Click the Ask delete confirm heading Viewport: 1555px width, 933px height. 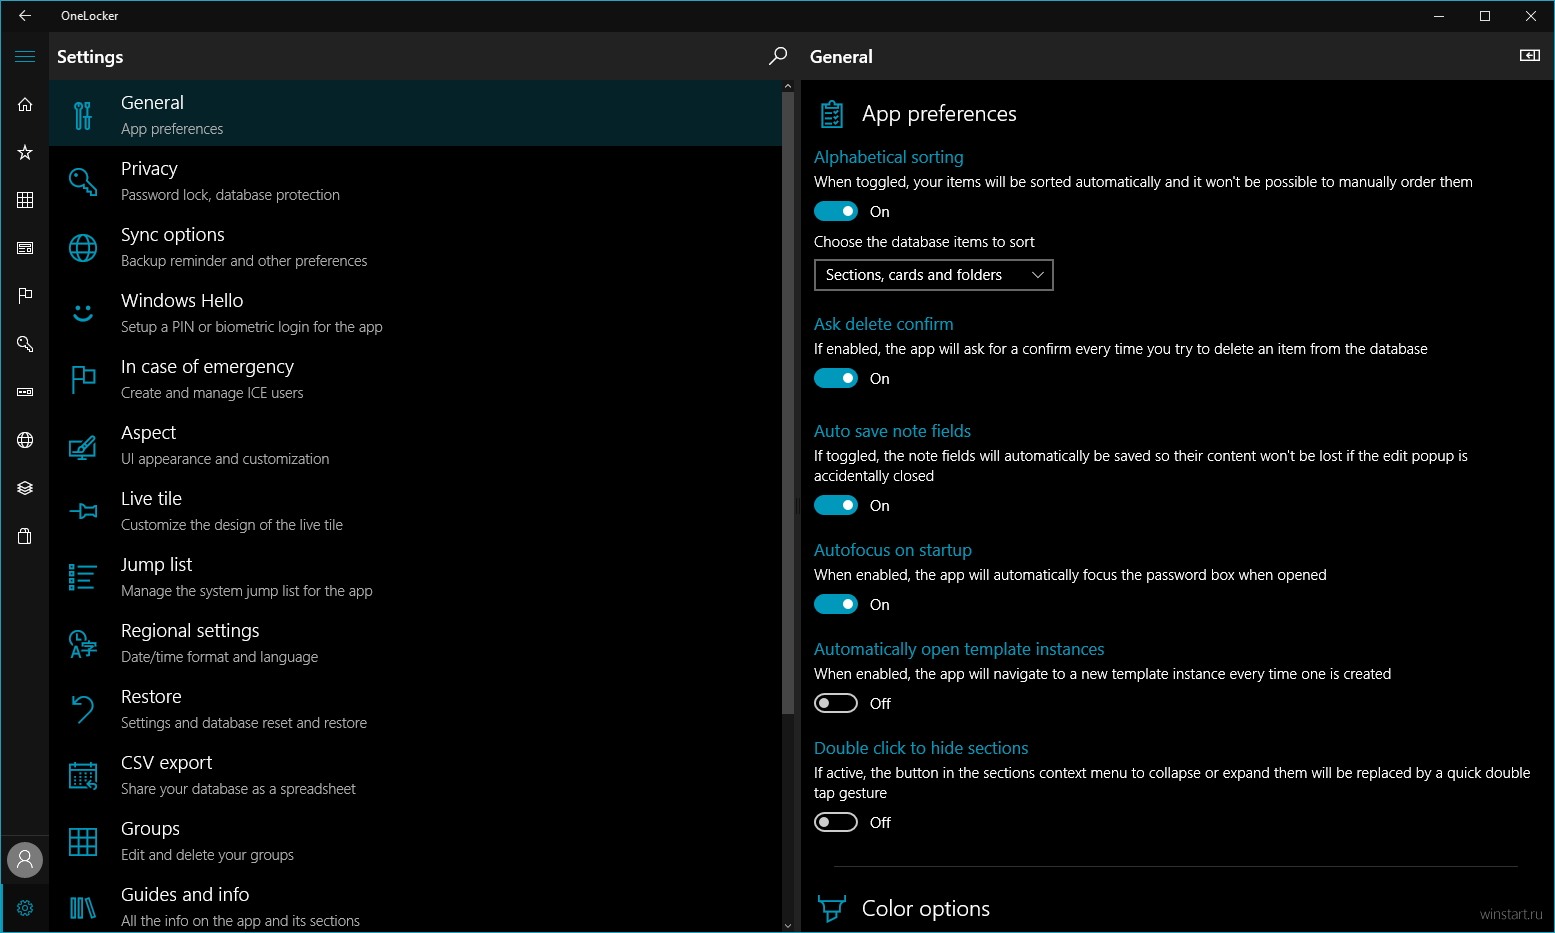point(883,324)
